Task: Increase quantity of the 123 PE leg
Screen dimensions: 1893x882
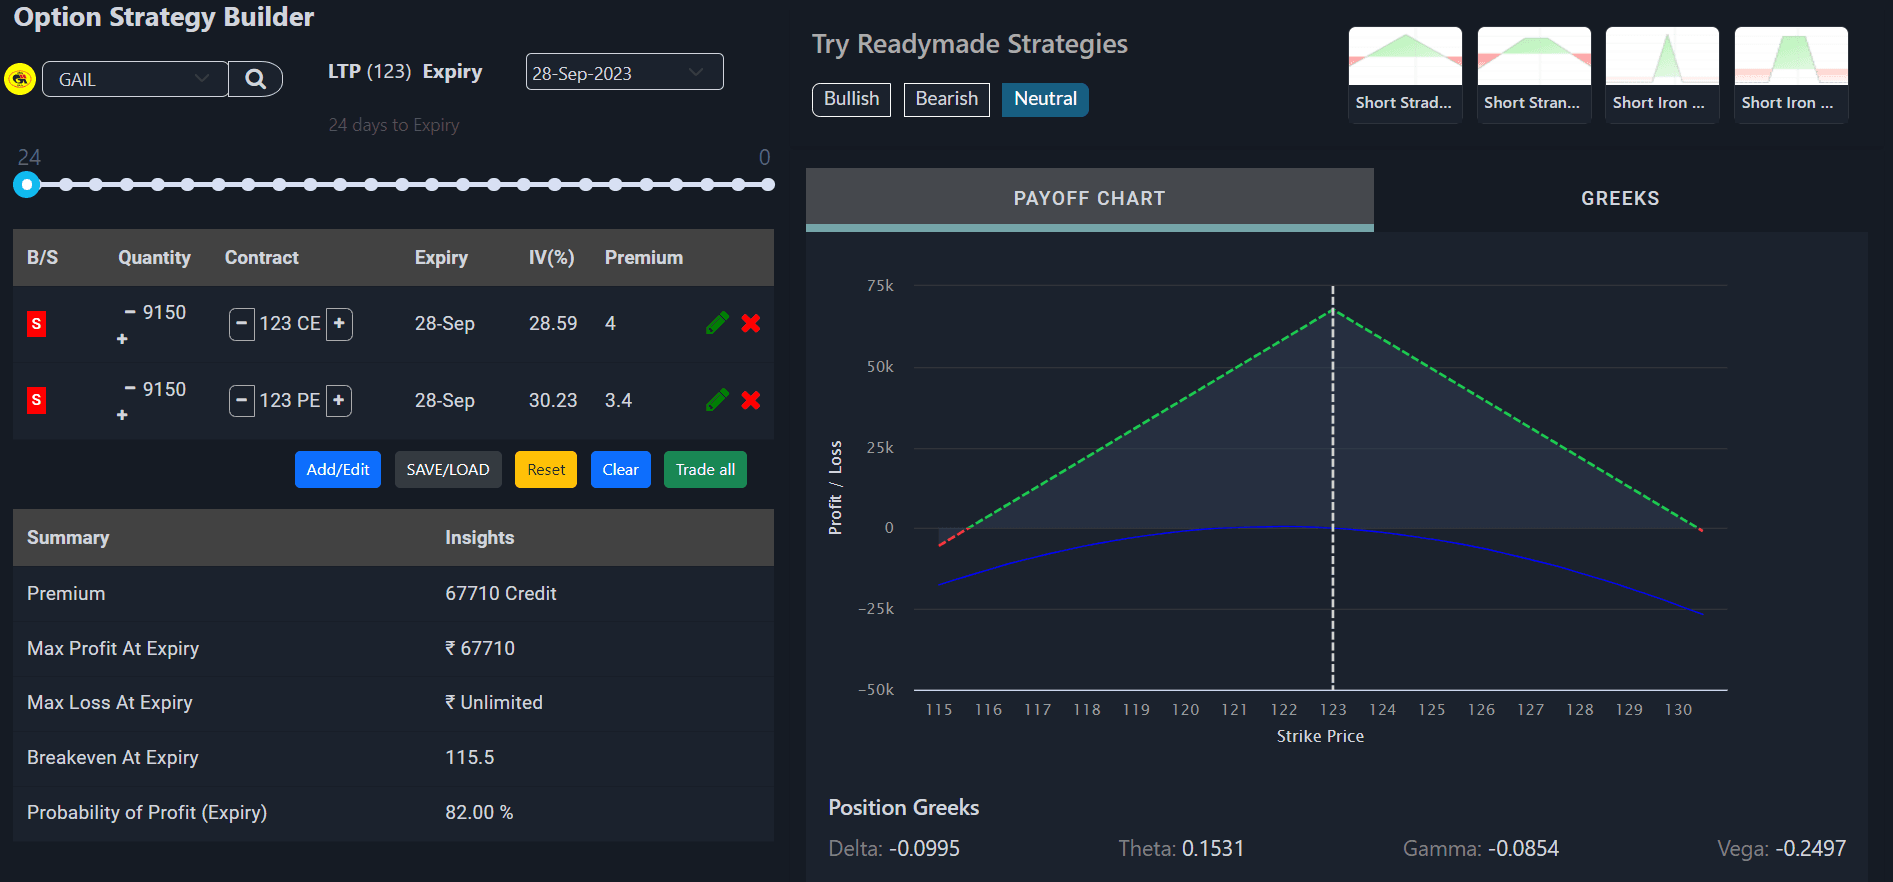Action: [122, 415]
